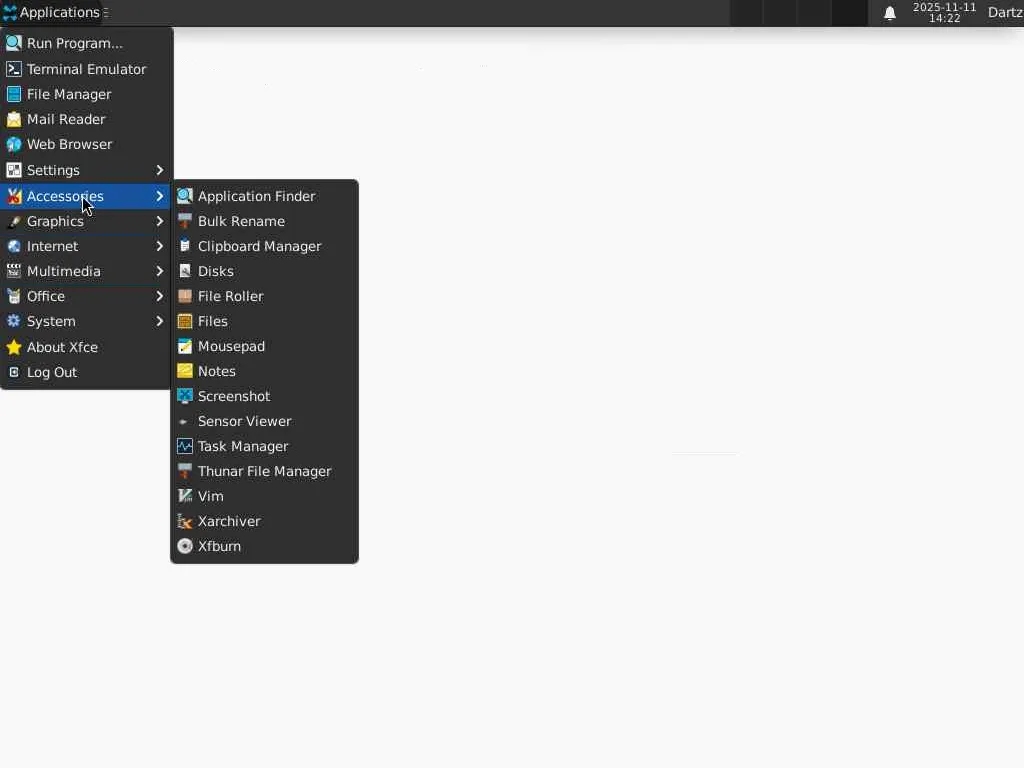
Task: Click the Web Browser globe icon
Action: 14,144
